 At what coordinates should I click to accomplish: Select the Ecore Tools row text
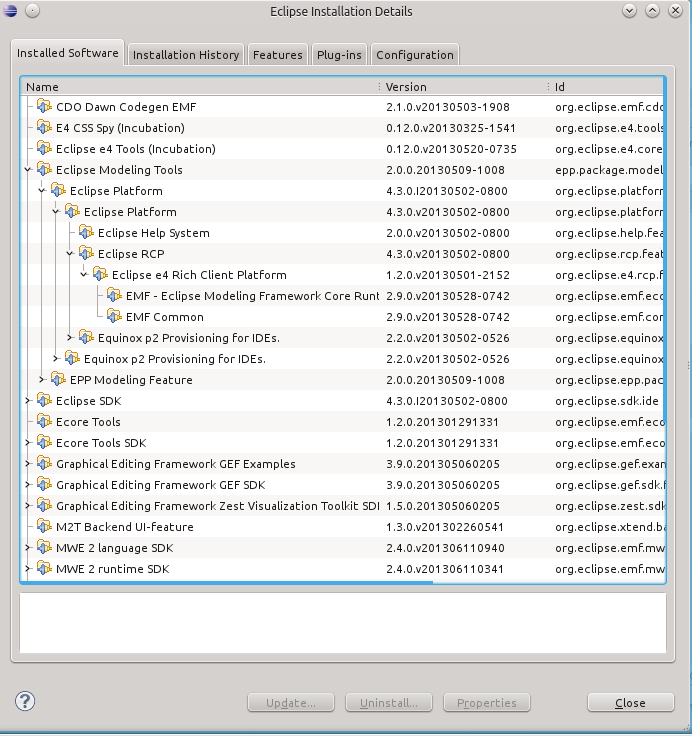88,422
